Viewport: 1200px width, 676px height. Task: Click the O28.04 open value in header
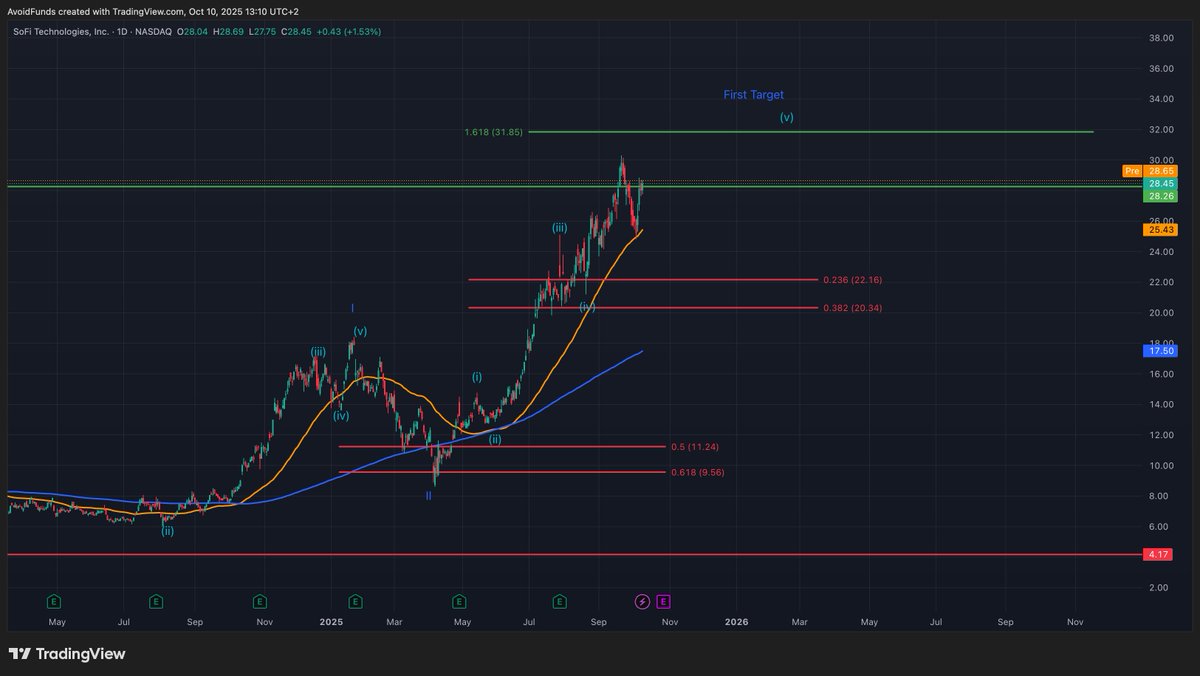(192, 32)
